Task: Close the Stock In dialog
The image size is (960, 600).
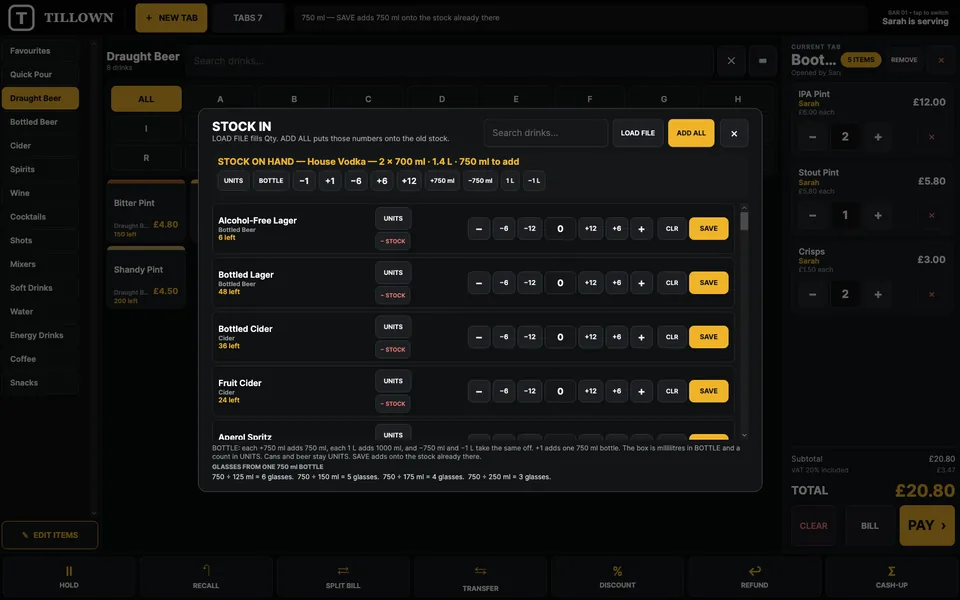Action: [x=734, y=133]
